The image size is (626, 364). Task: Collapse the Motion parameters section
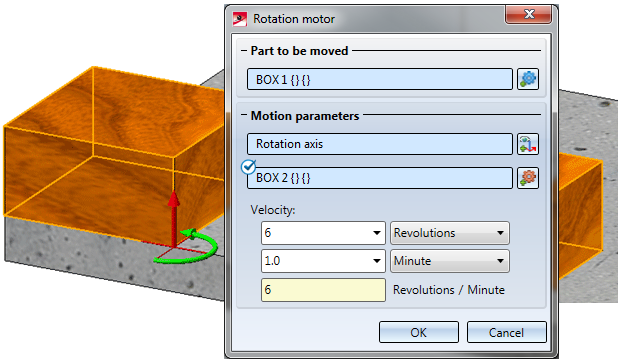244,116
